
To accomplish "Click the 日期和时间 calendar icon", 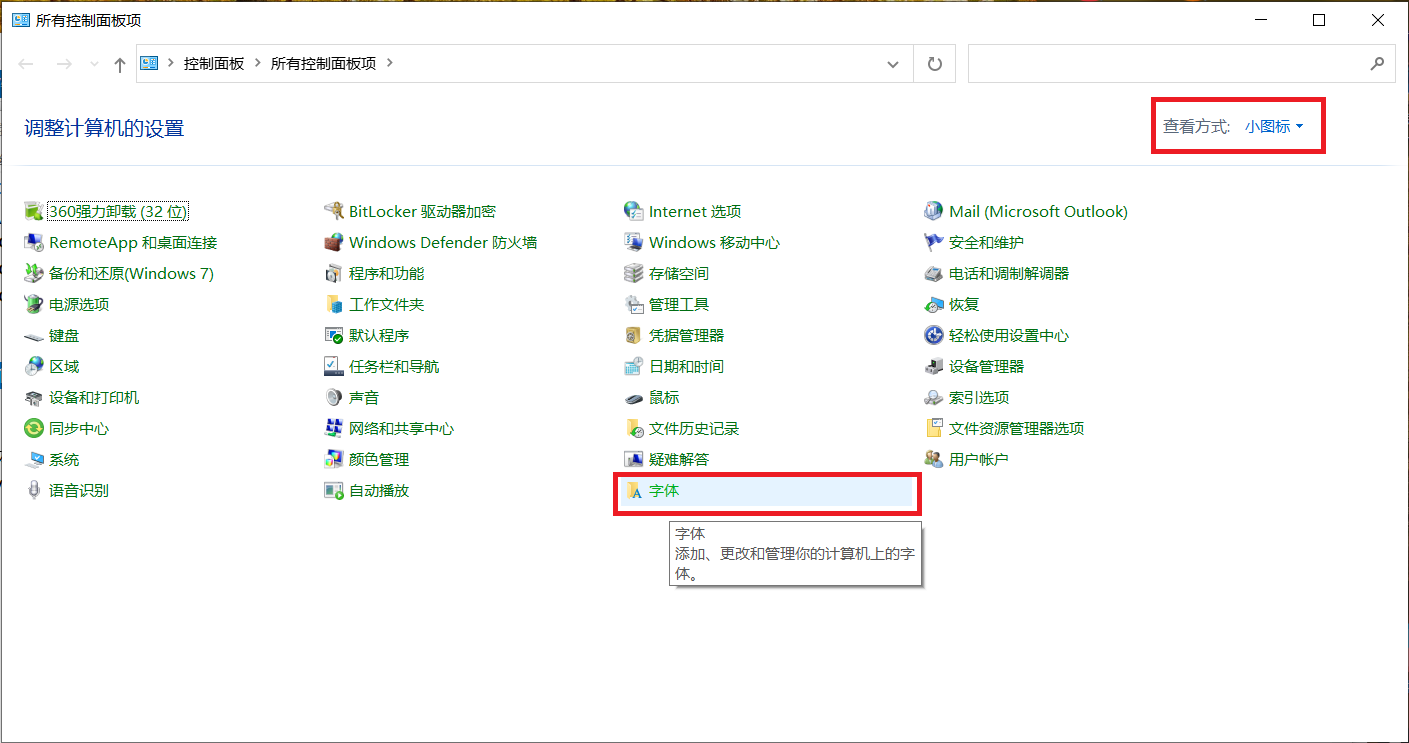I will coord(633,366).
